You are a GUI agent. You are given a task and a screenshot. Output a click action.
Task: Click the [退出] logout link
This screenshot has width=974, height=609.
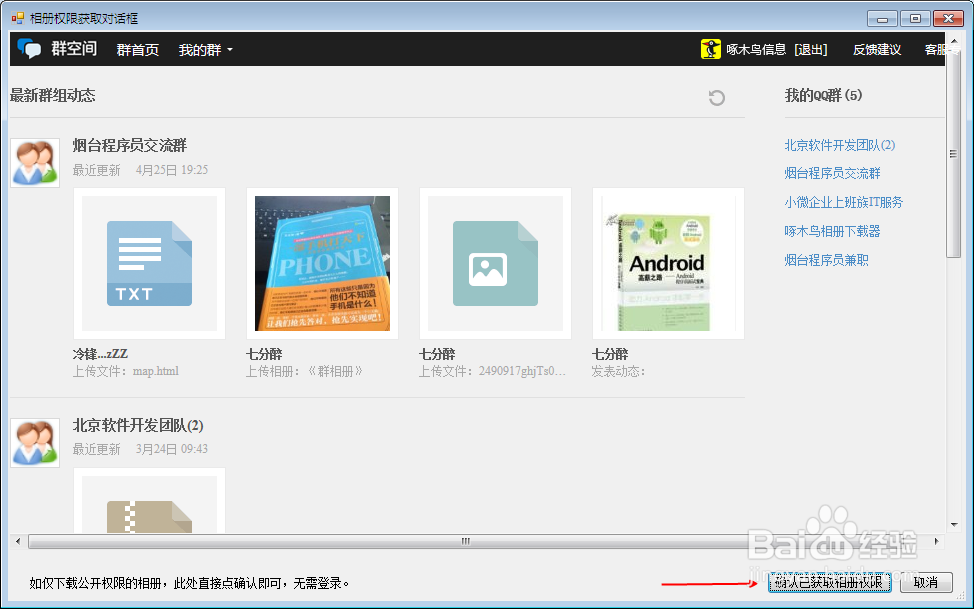coord(811,49)
